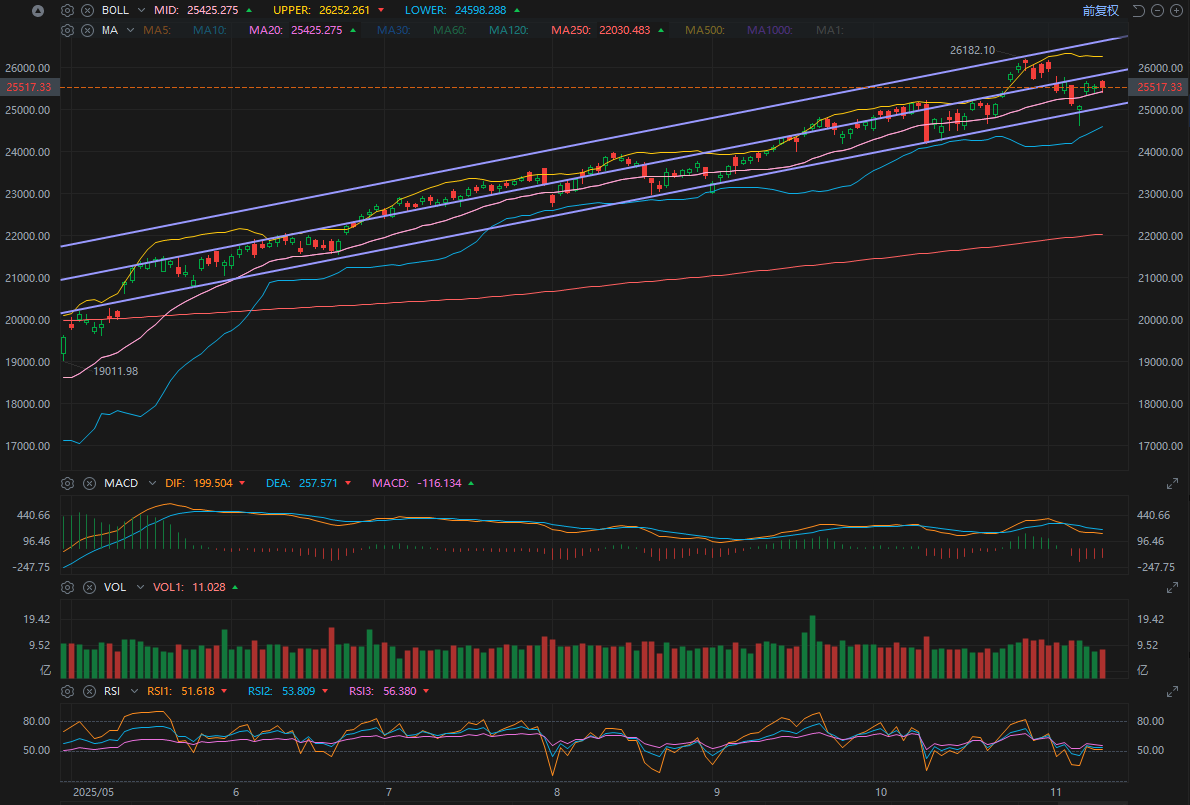Maximize the RSI panel
The width and height of the screenshot is (1190, 805).
pos(1172,691)
